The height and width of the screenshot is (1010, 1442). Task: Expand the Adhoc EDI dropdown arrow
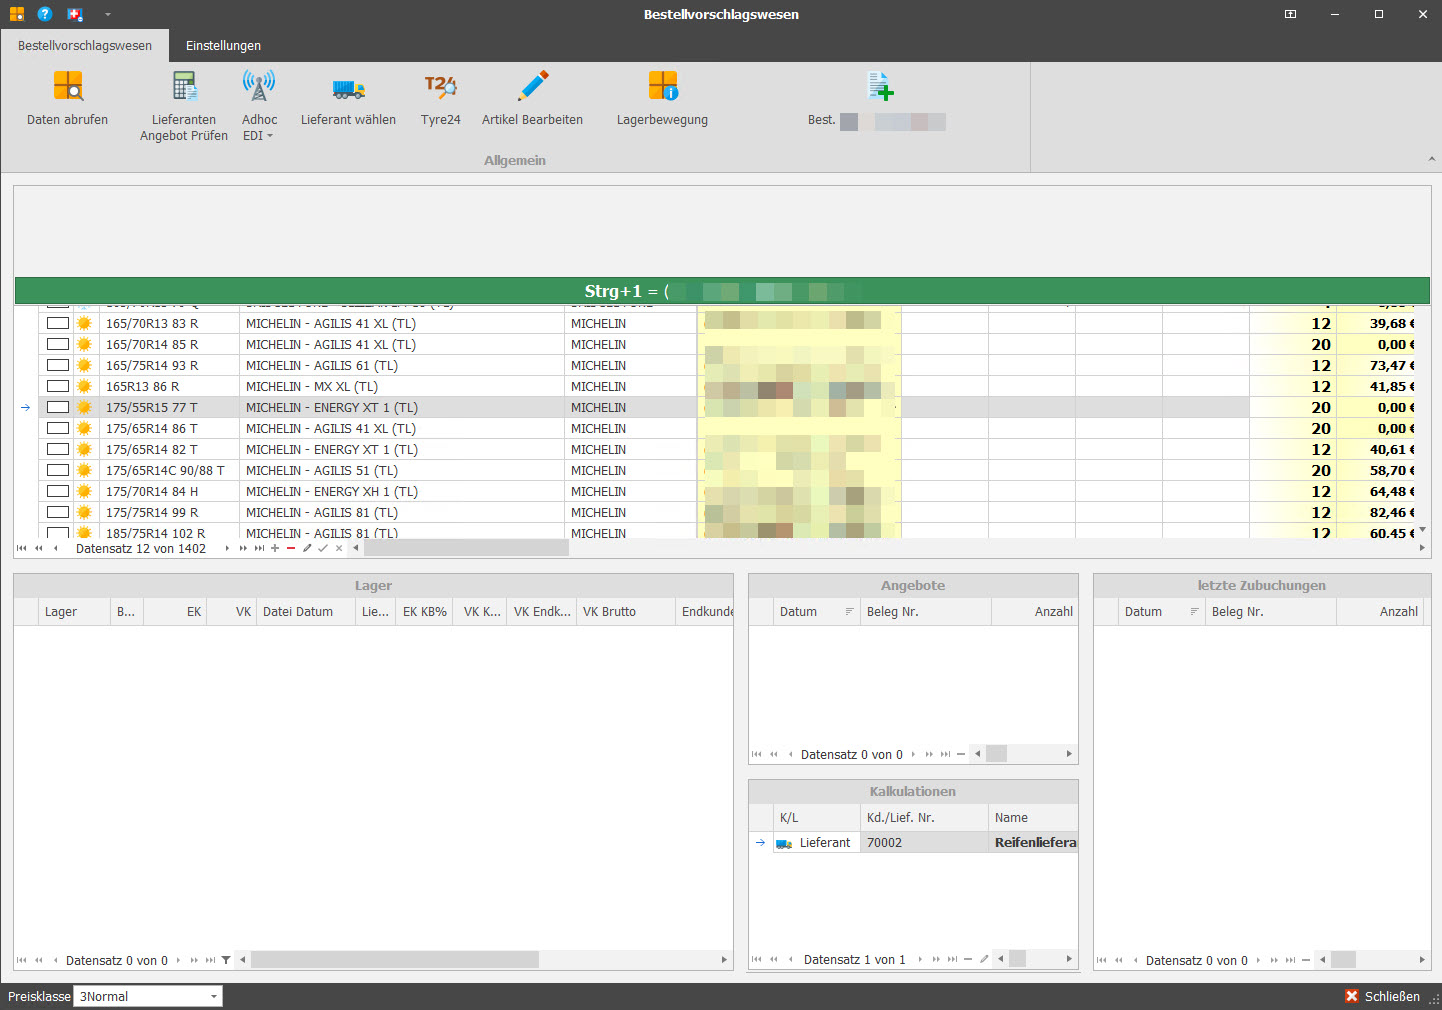270,136
